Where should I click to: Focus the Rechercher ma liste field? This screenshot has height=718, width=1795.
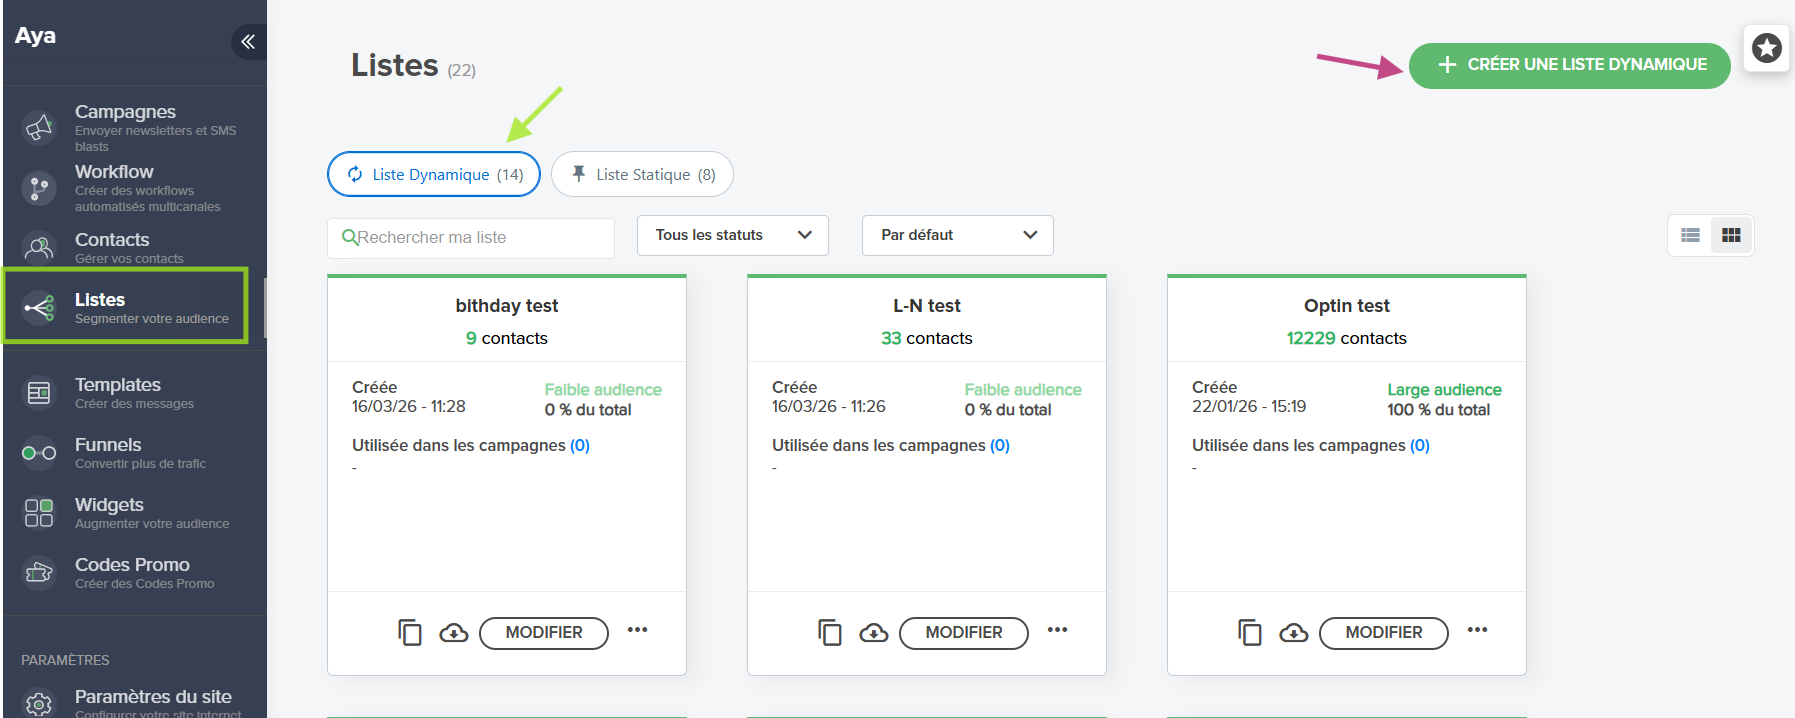click(471, 238)
